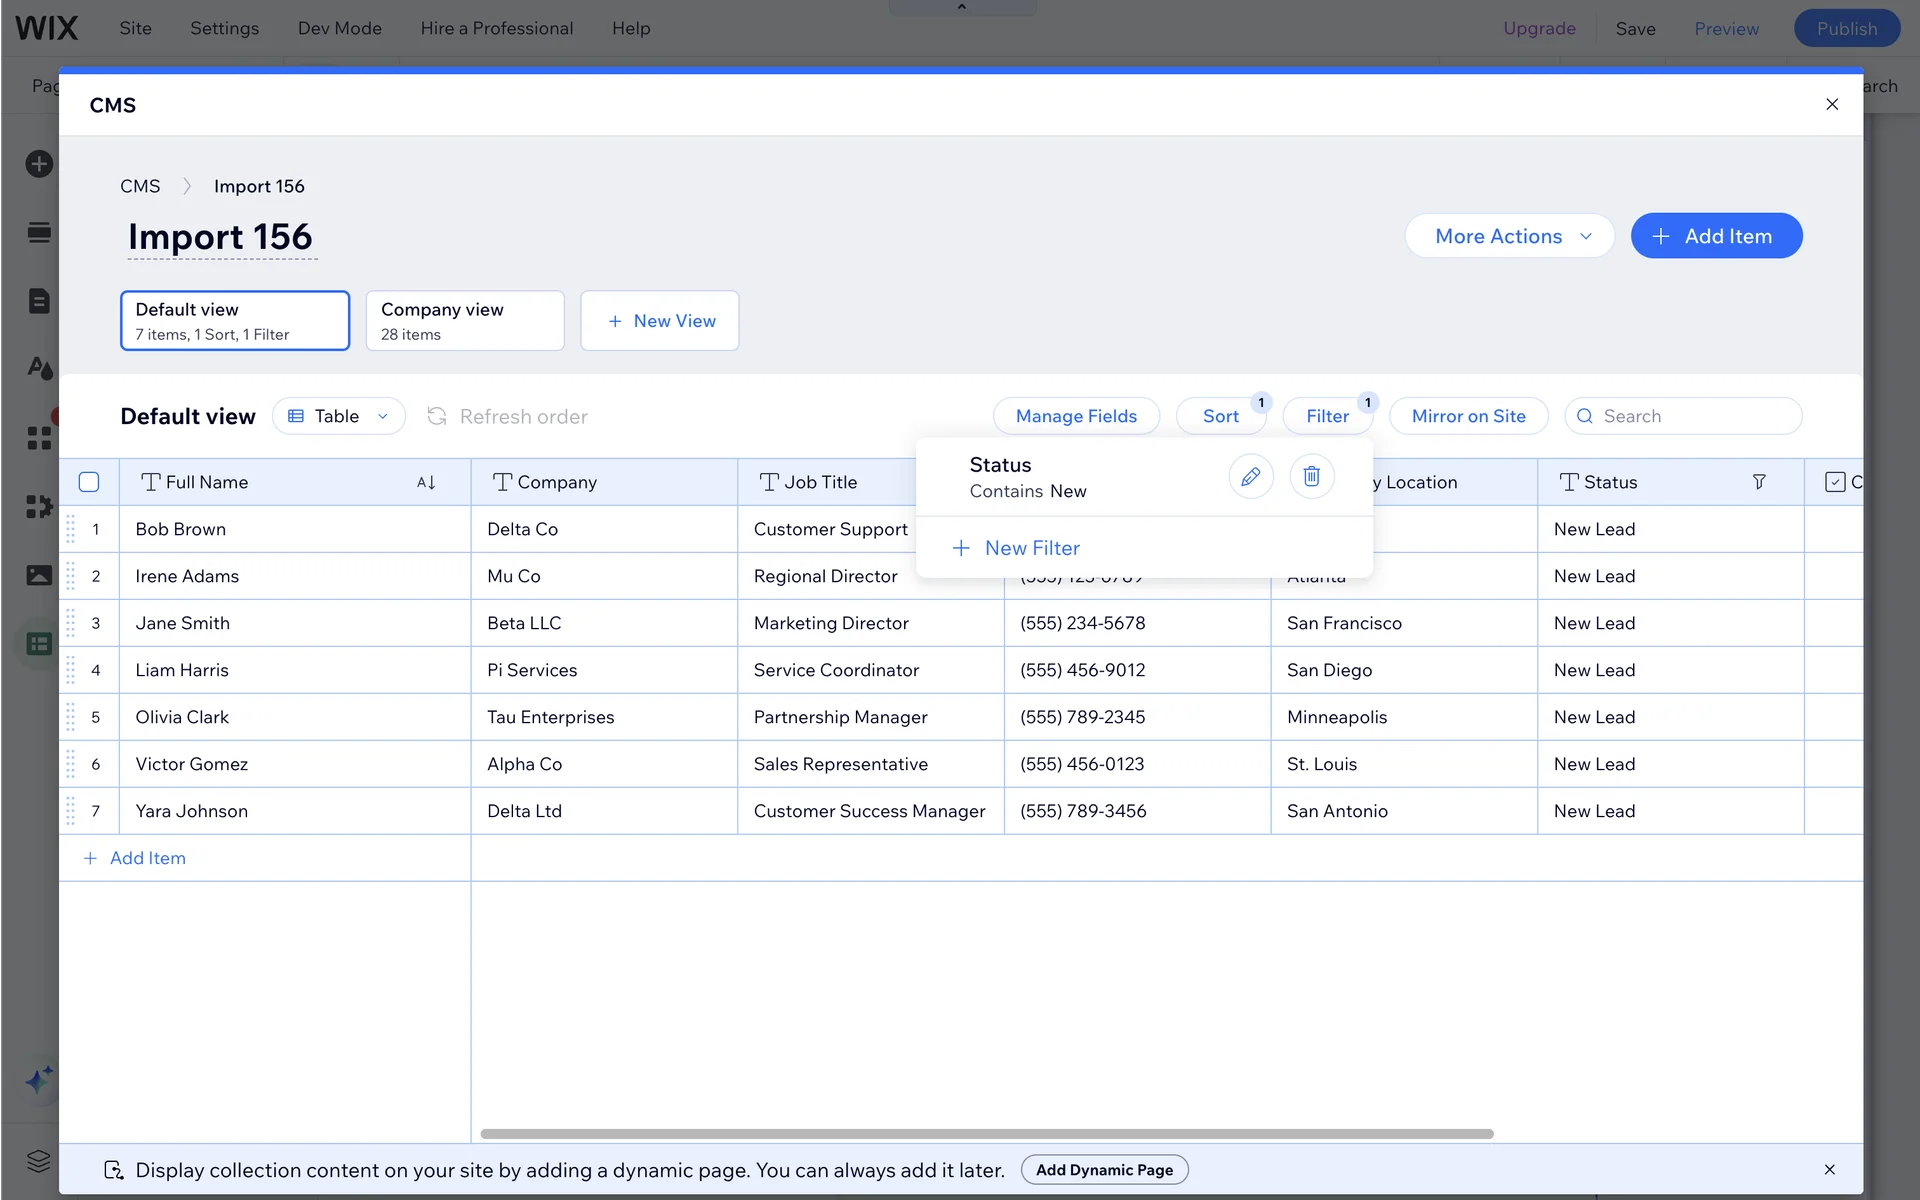
Task: Delete the Status filter with trash icon
Action: (1311, 477)
